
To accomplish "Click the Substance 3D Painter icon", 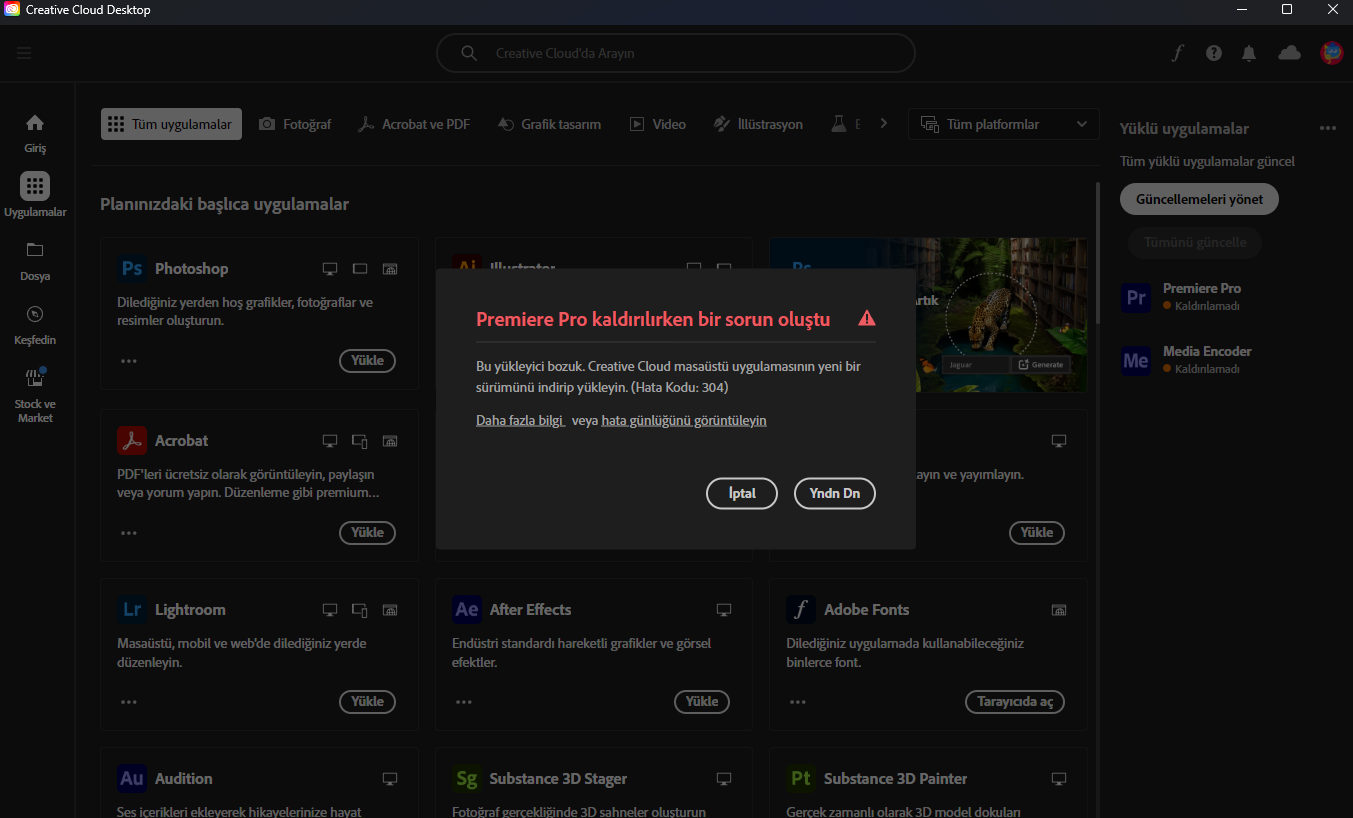I will pyautogui.click(x=800, y=778).
